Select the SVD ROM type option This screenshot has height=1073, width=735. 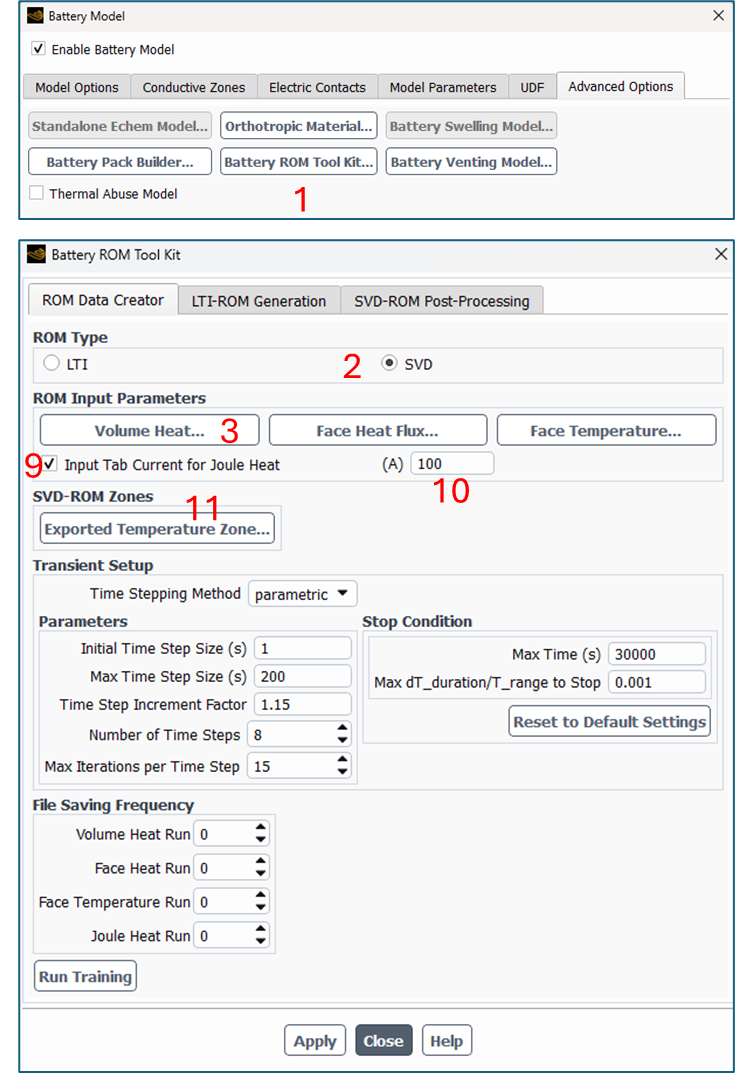click(x=390, y=365)
